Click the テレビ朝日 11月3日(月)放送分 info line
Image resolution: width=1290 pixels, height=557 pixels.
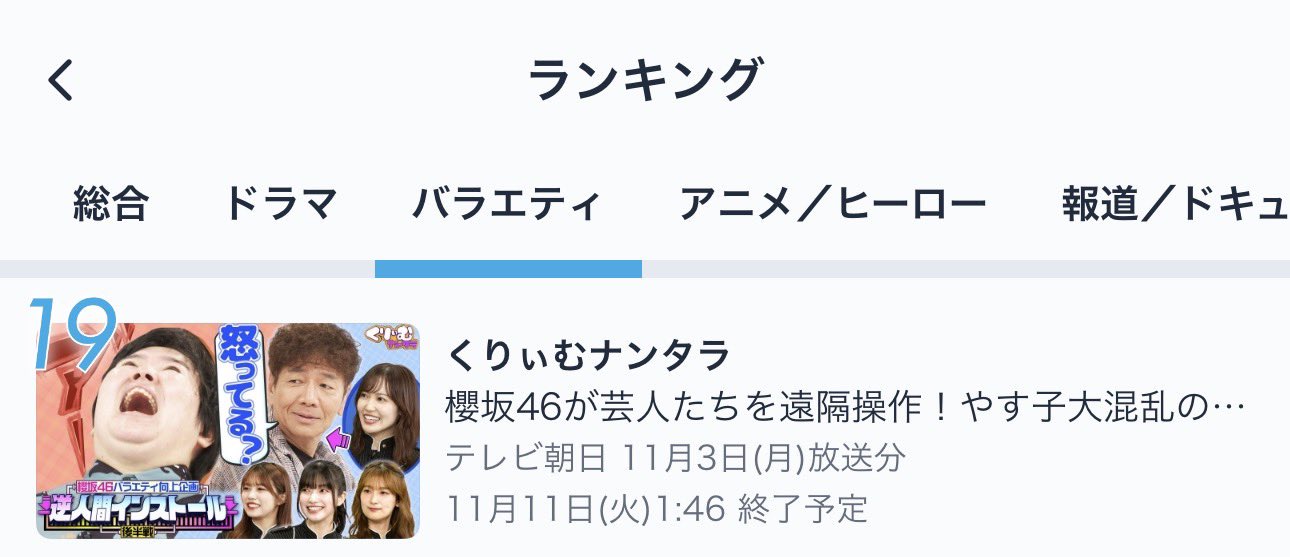[676, 458]
